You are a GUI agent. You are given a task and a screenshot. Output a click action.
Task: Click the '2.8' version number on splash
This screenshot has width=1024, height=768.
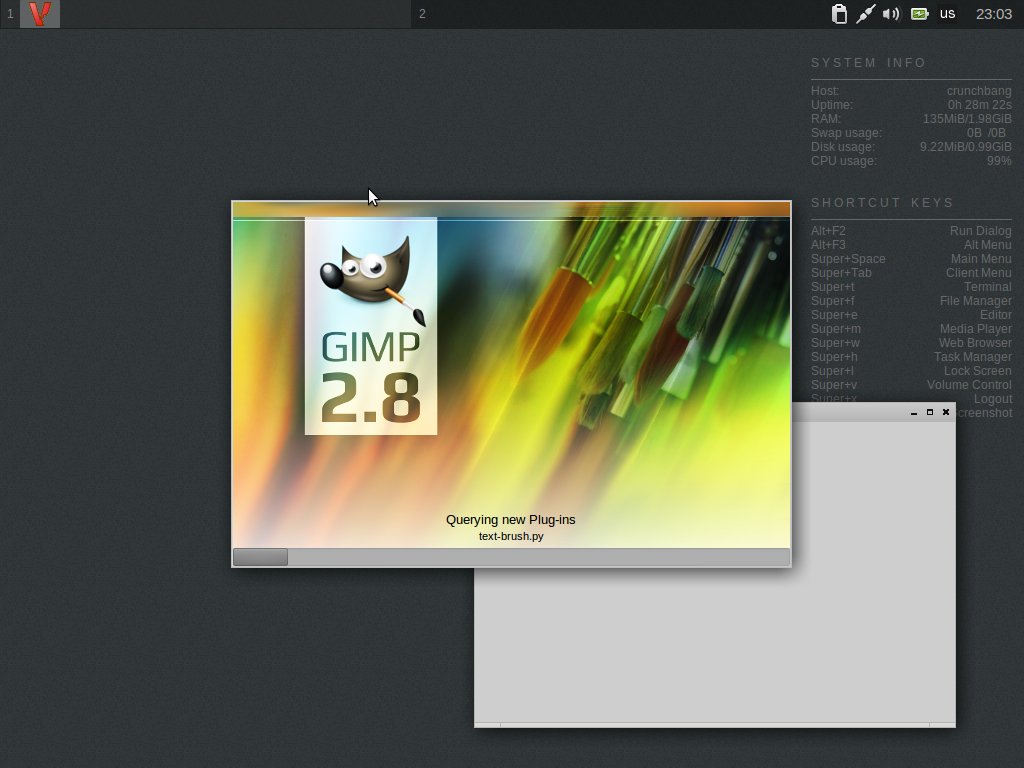[370, 398]
